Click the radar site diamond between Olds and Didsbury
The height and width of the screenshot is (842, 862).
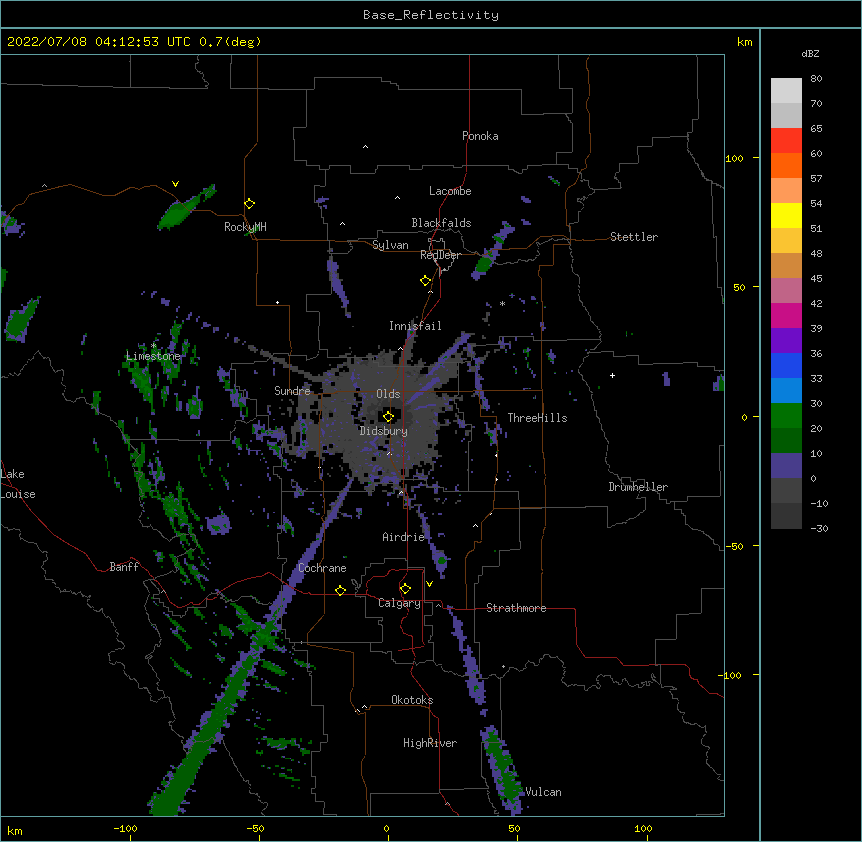point(388,416)
